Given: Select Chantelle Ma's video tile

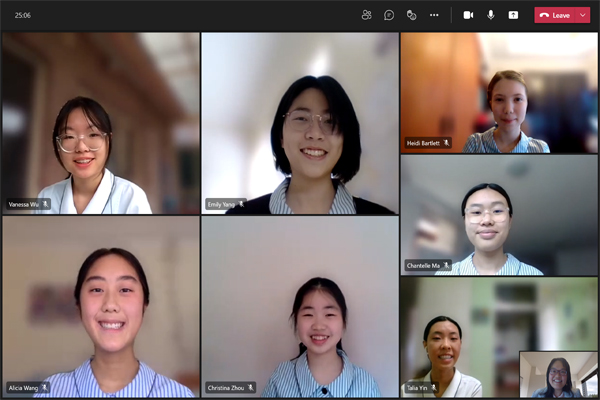Looking at the screenshot, I should (x=499, y=214).
